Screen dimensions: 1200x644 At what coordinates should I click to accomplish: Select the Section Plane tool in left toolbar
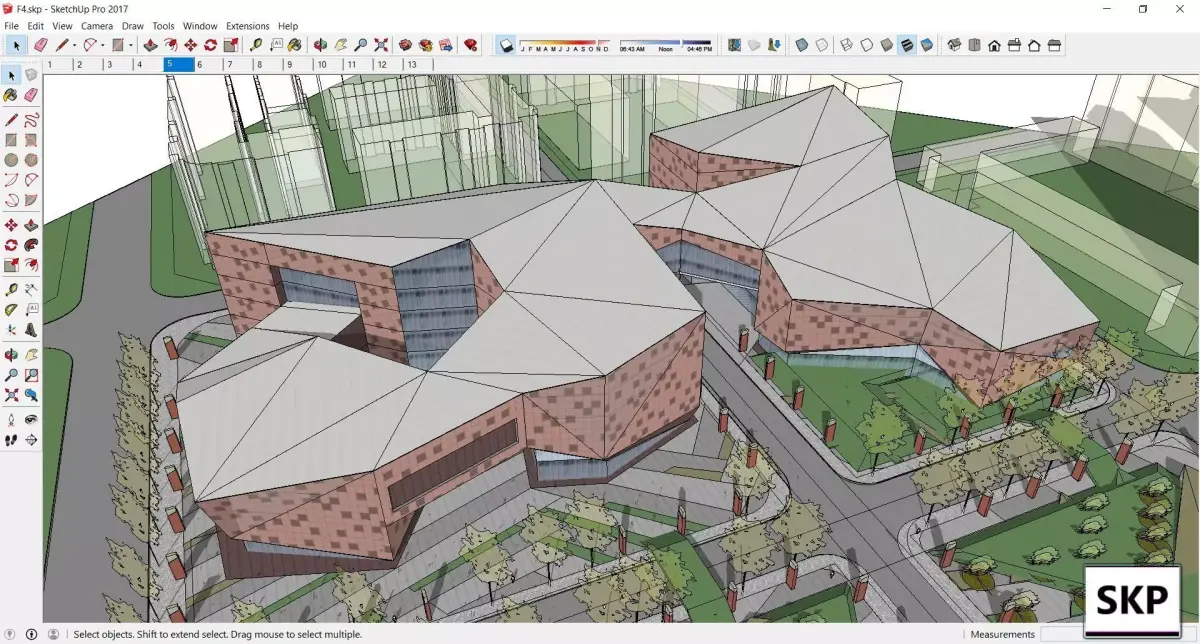click(x=32, y=440)
